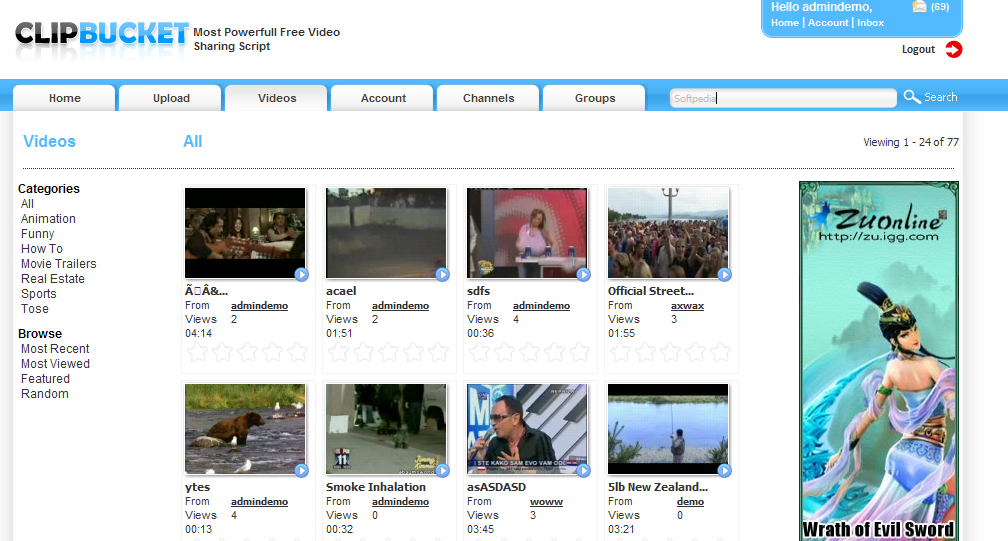Click play icon on Official Street video
Viewport: 1008px width, 541px height.
[x=724, y=274]
